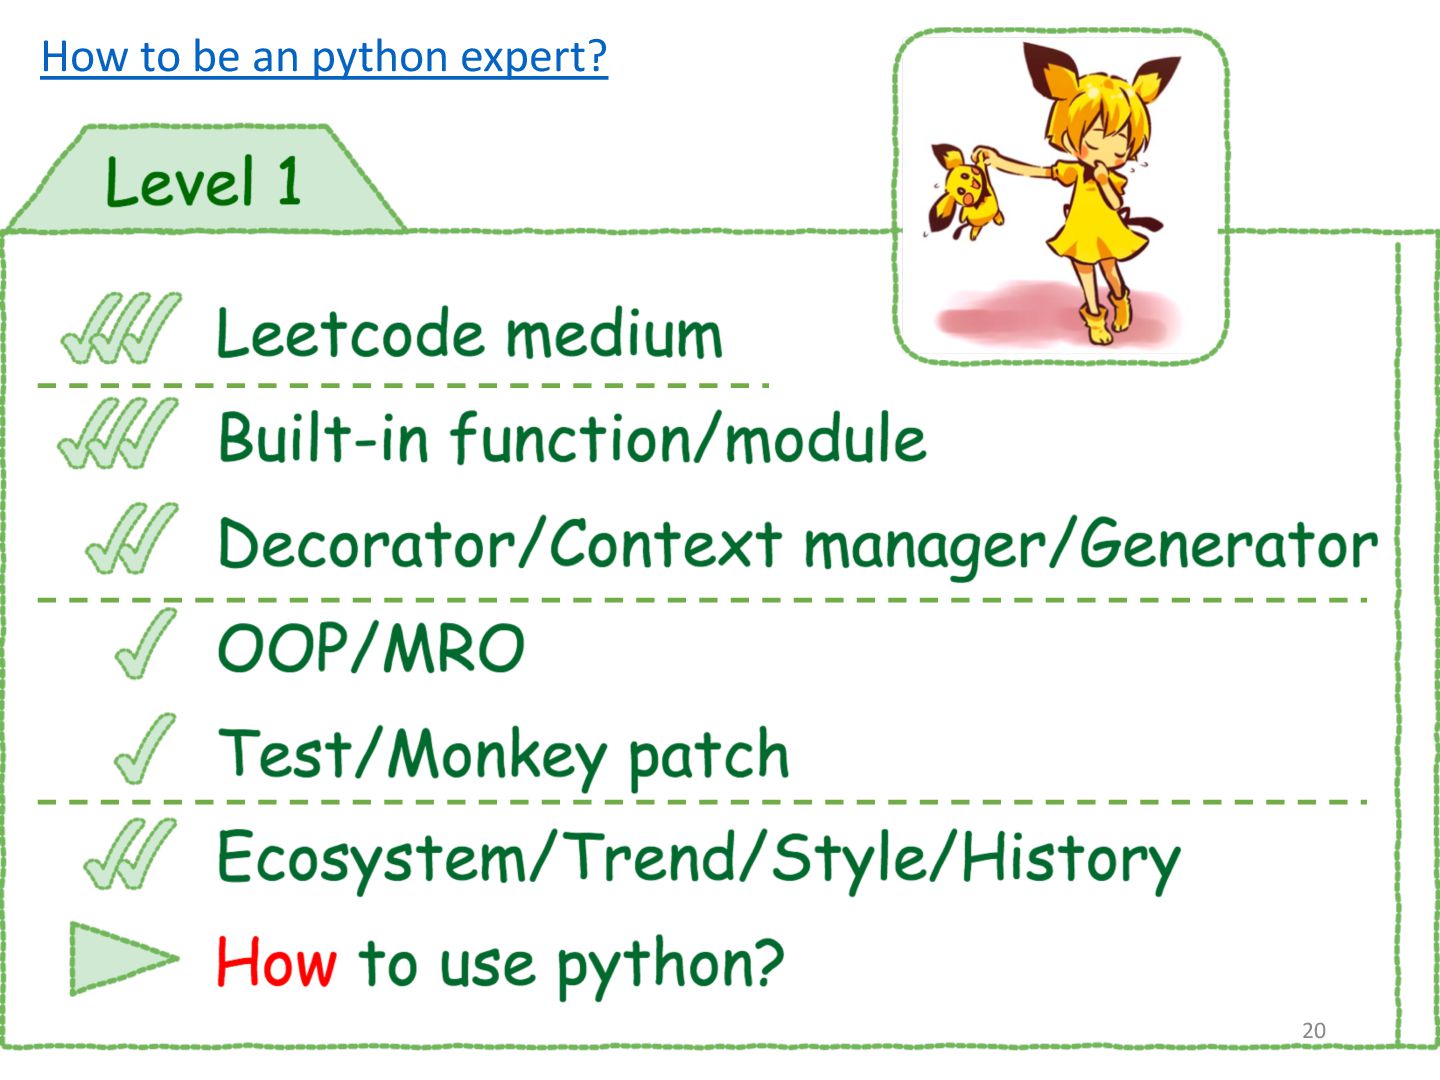The width and height of the screenshot is (1440, 1080).
Task: Click the triple checkmark beside Built-in function/module
Action: click(119, 433)
